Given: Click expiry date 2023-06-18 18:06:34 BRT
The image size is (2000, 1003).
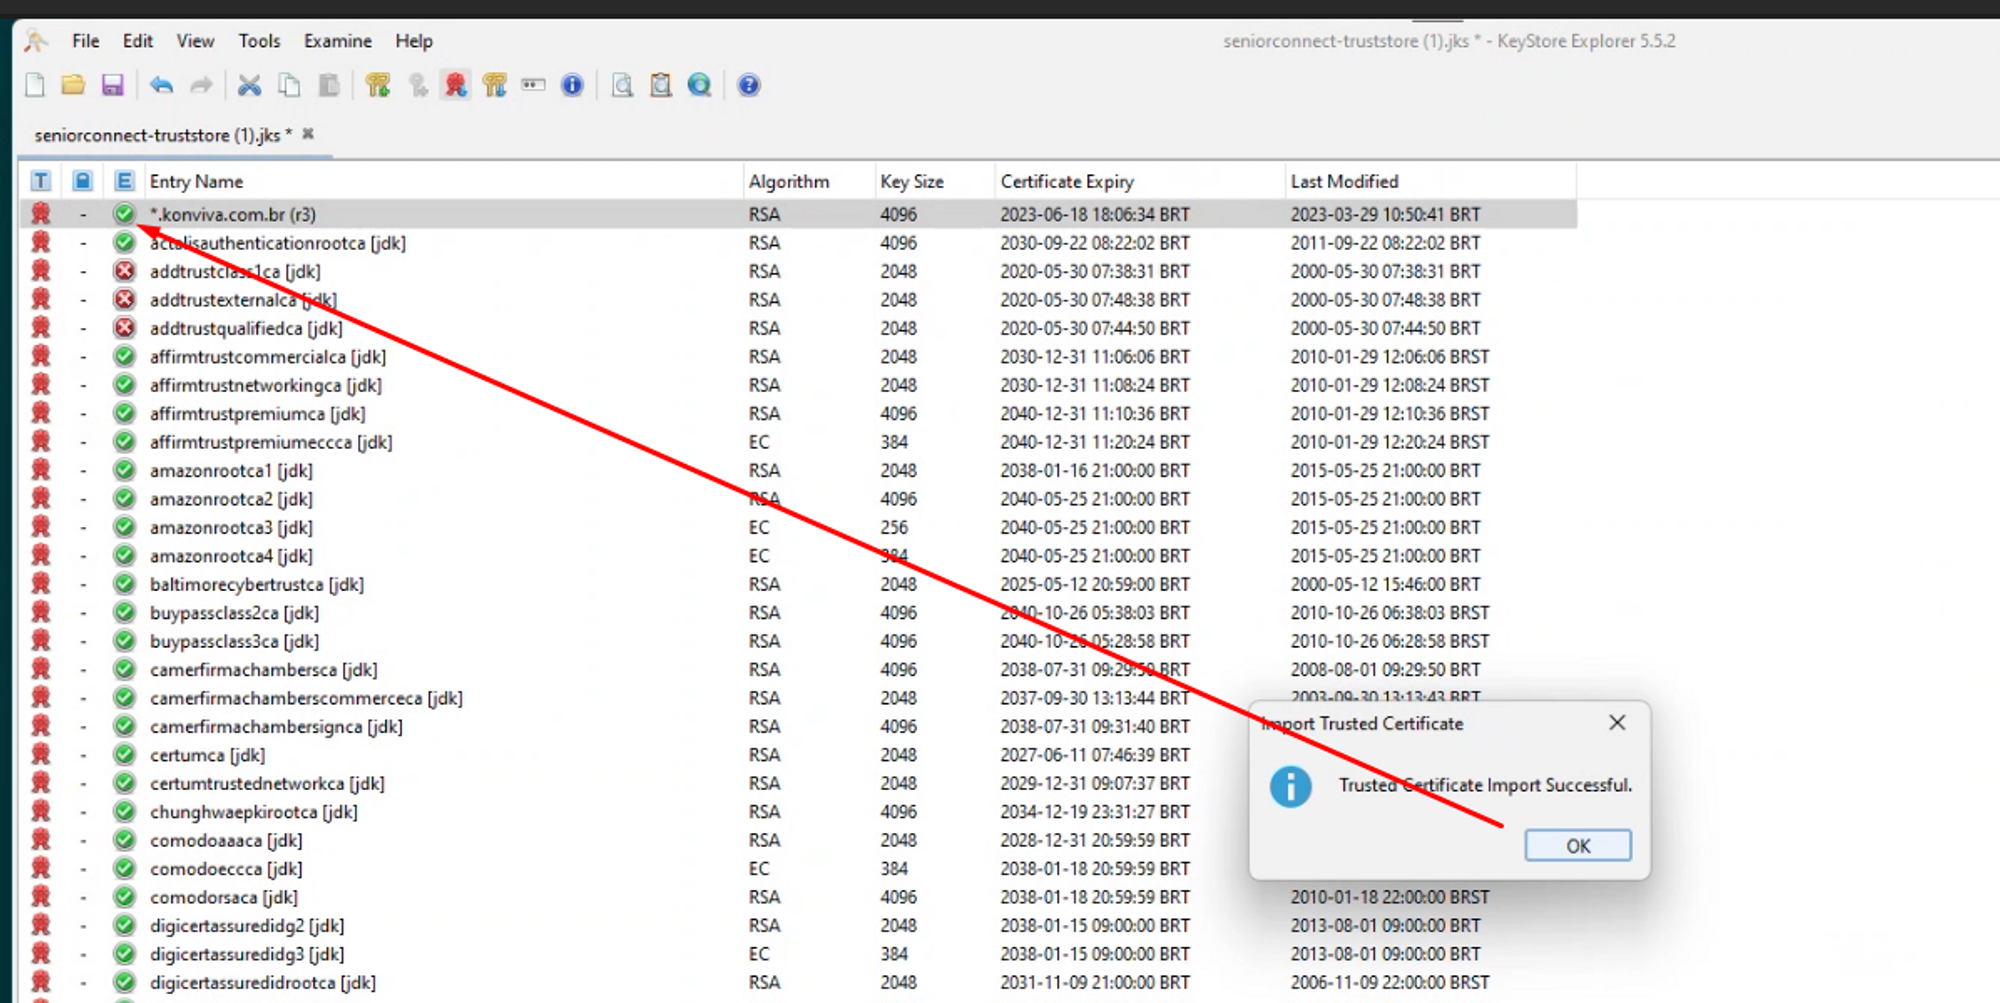Looking at the screenshot, I should point(1095,214).
